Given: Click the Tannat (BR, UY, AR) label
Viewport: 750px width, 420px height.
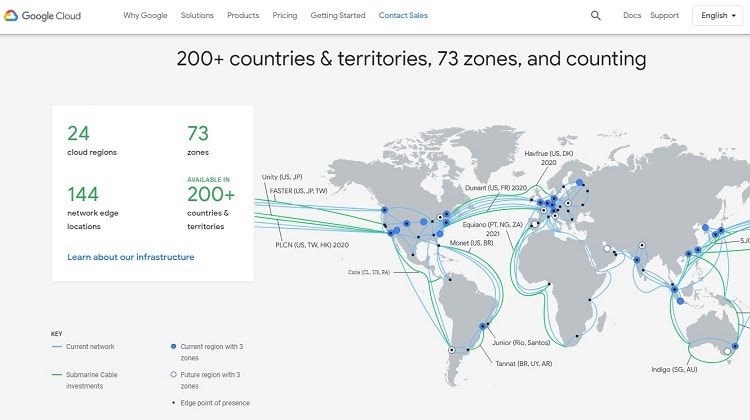Looking at the screenshot, I should (x=524, y=364).
